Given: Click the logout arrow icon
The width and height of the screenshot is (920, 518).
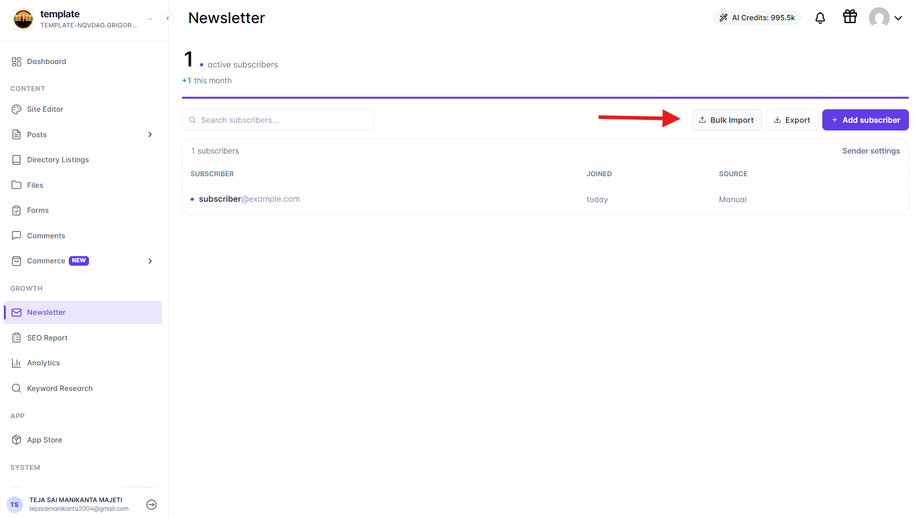Looking at the screenshot, I should coord(151,505).
